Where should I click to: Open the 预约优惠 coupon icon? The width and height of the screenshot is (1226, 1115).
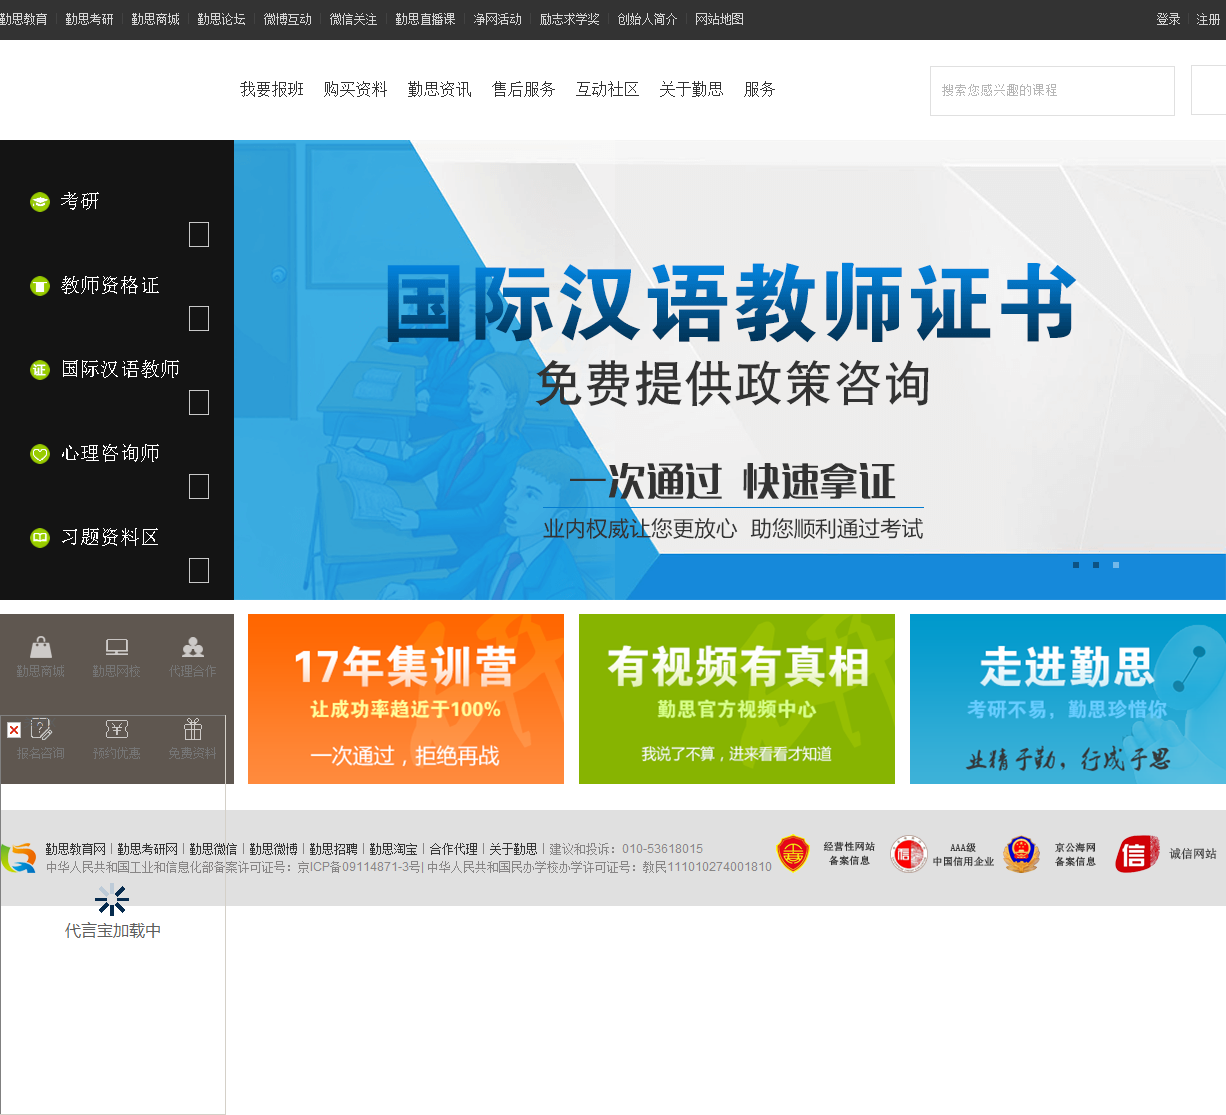[x=117, y=729]
